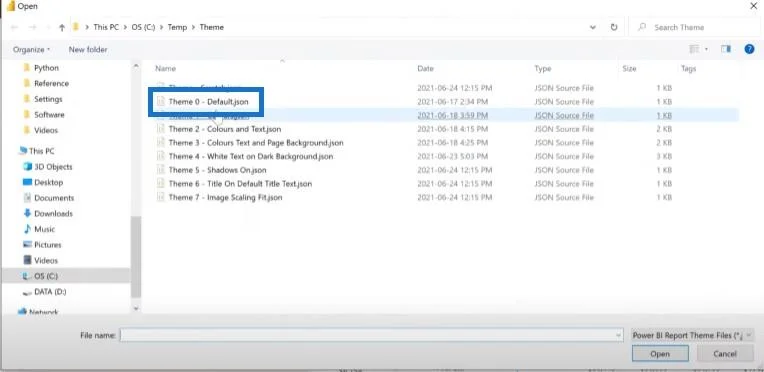Click date 2021-06-23 5:03 PM cell

(x=453, y=157)
